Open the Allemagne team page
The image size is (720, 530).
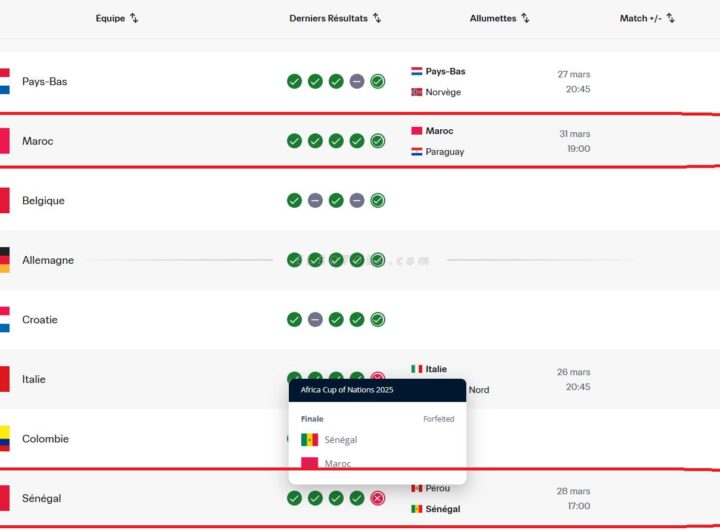pyautogui.click(x=48, y=260)
